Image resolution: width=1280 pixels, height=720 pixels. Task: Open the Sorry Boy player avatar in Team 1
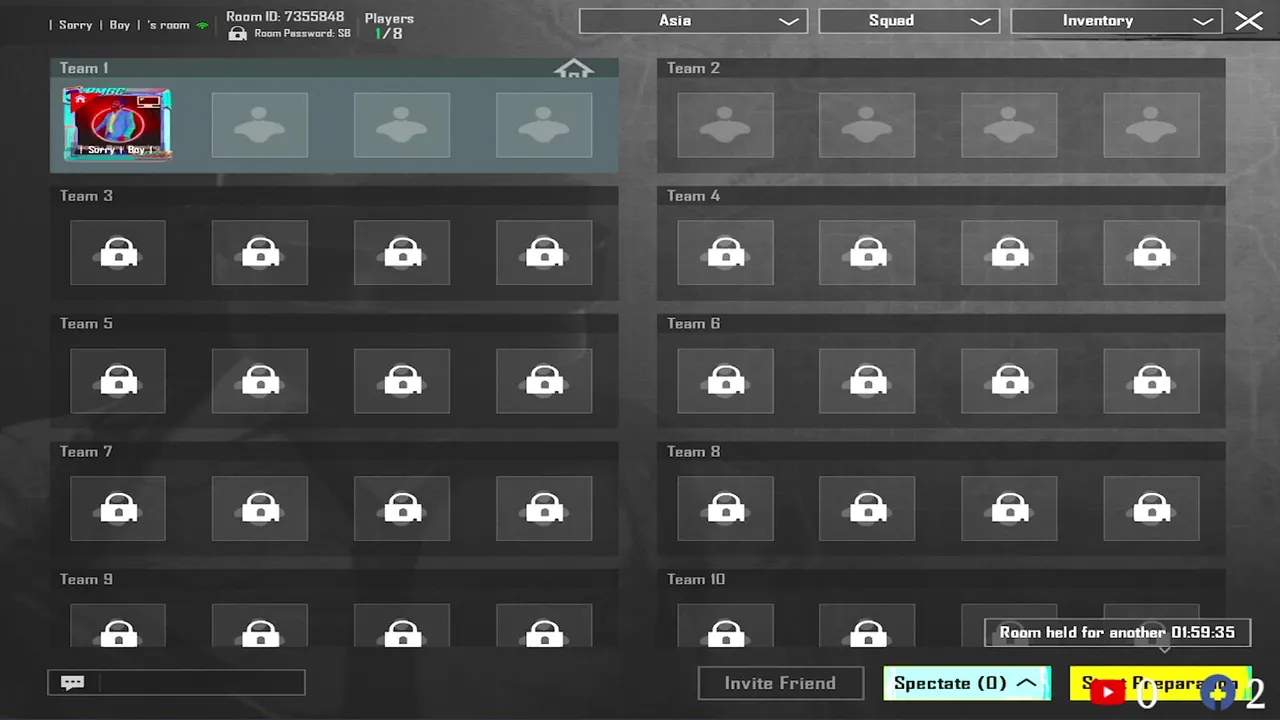(117, 124)
